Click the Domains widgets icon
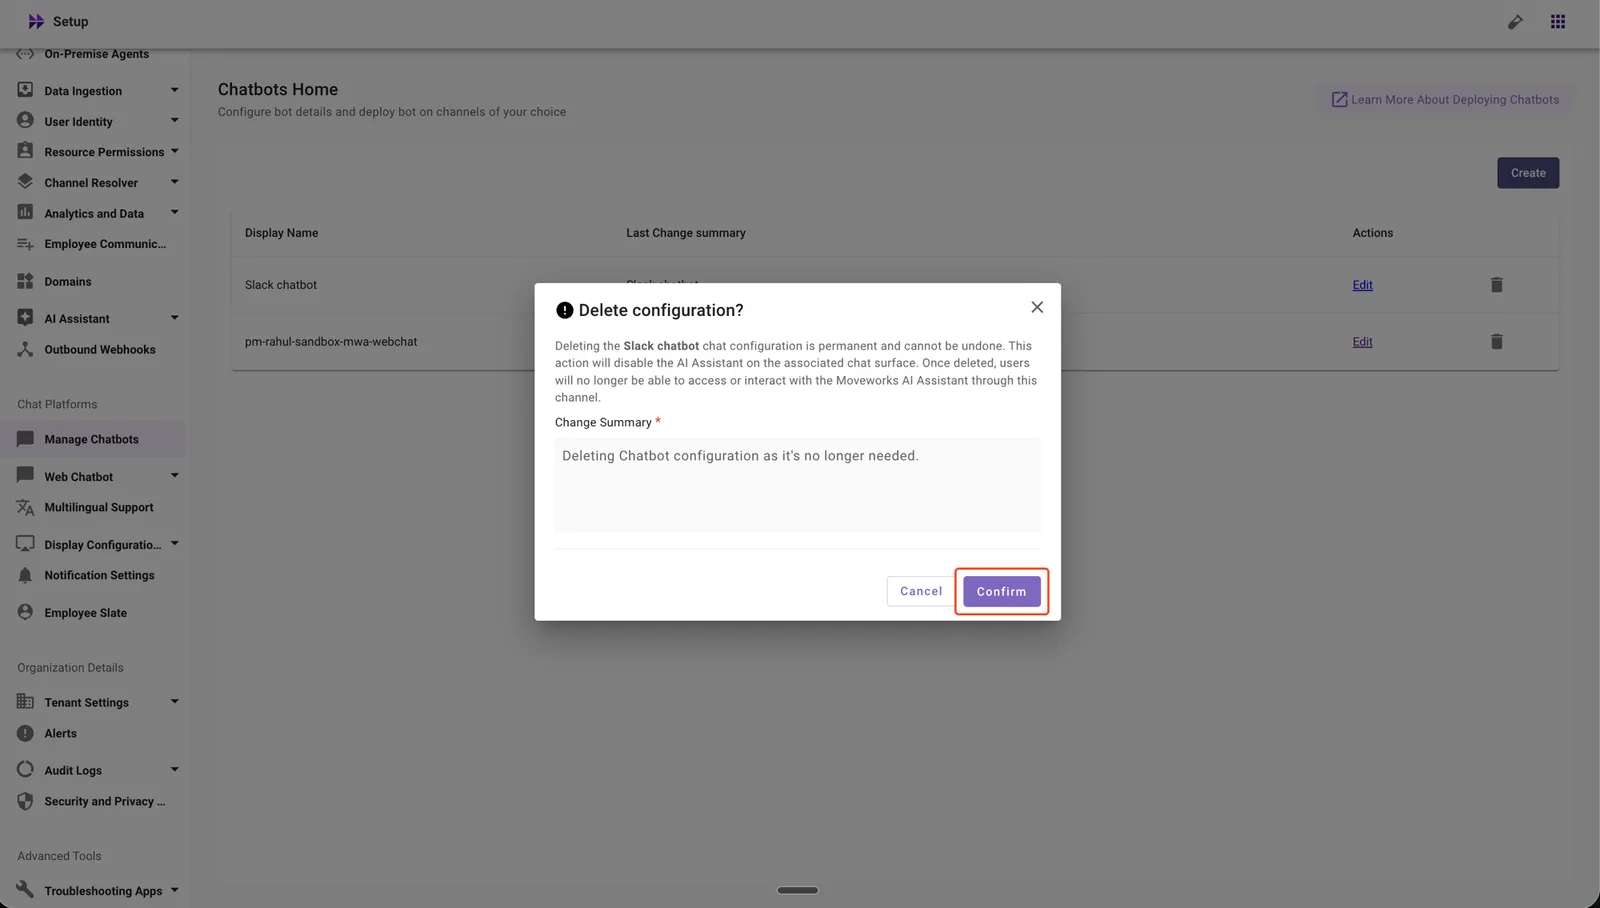This screenshot has width=1600, height=908. tap(25, 281)
